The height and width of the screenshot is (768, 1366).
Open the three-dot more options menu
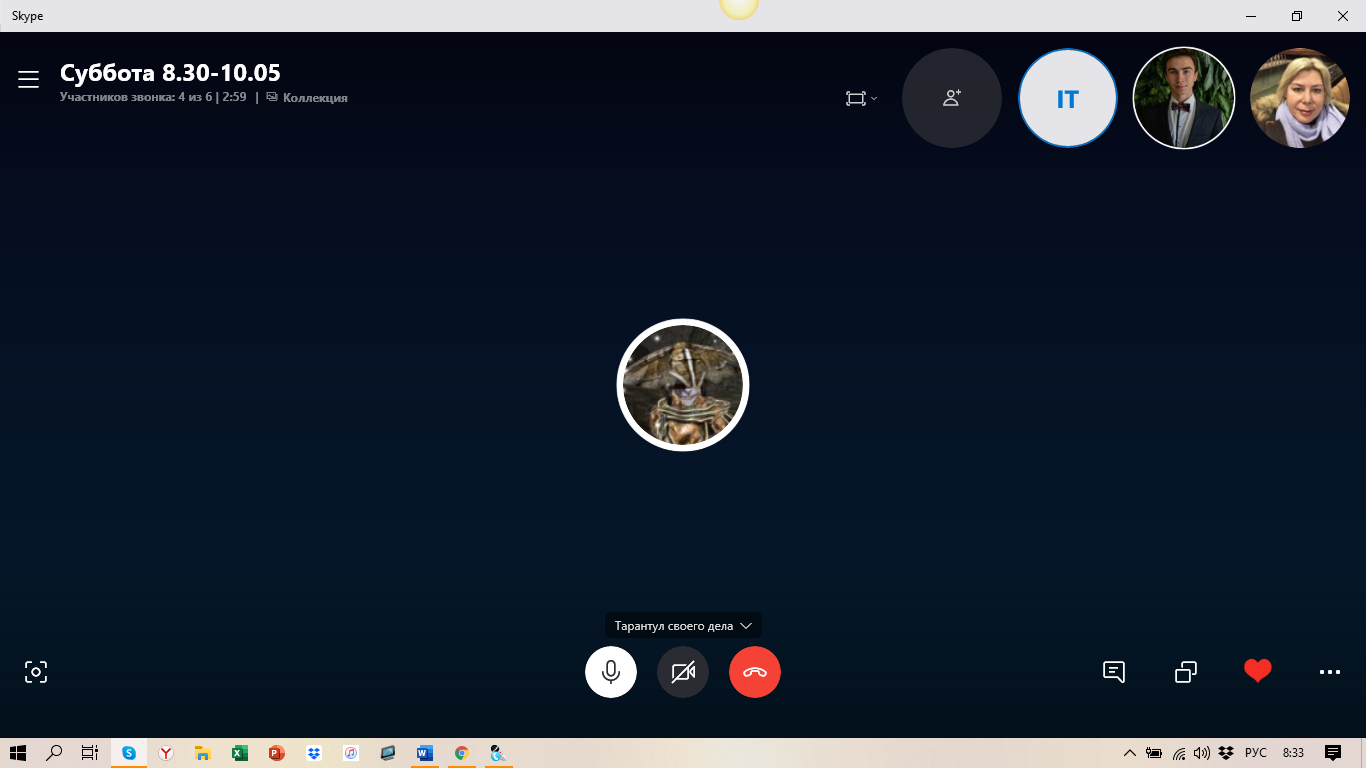click(1329, 672)
